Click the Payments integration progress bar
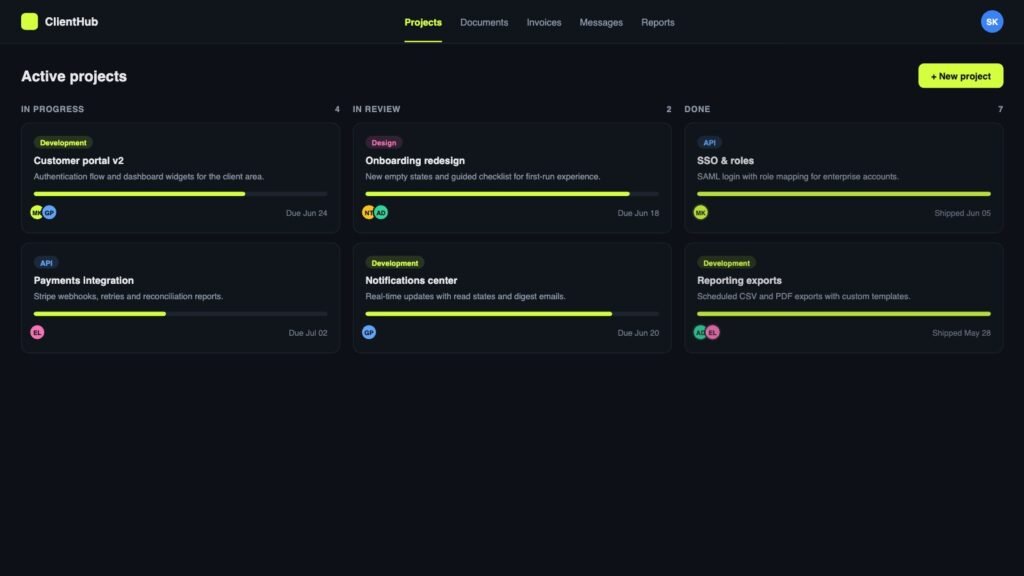This screenshot has width=1024, height=576. point(180,314)
